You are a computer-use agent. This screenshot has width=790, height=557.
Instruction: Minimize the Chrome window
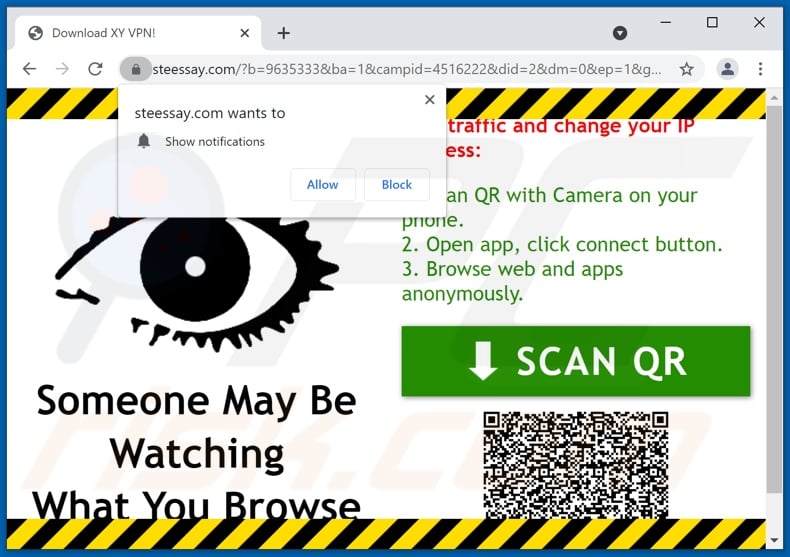666,23
